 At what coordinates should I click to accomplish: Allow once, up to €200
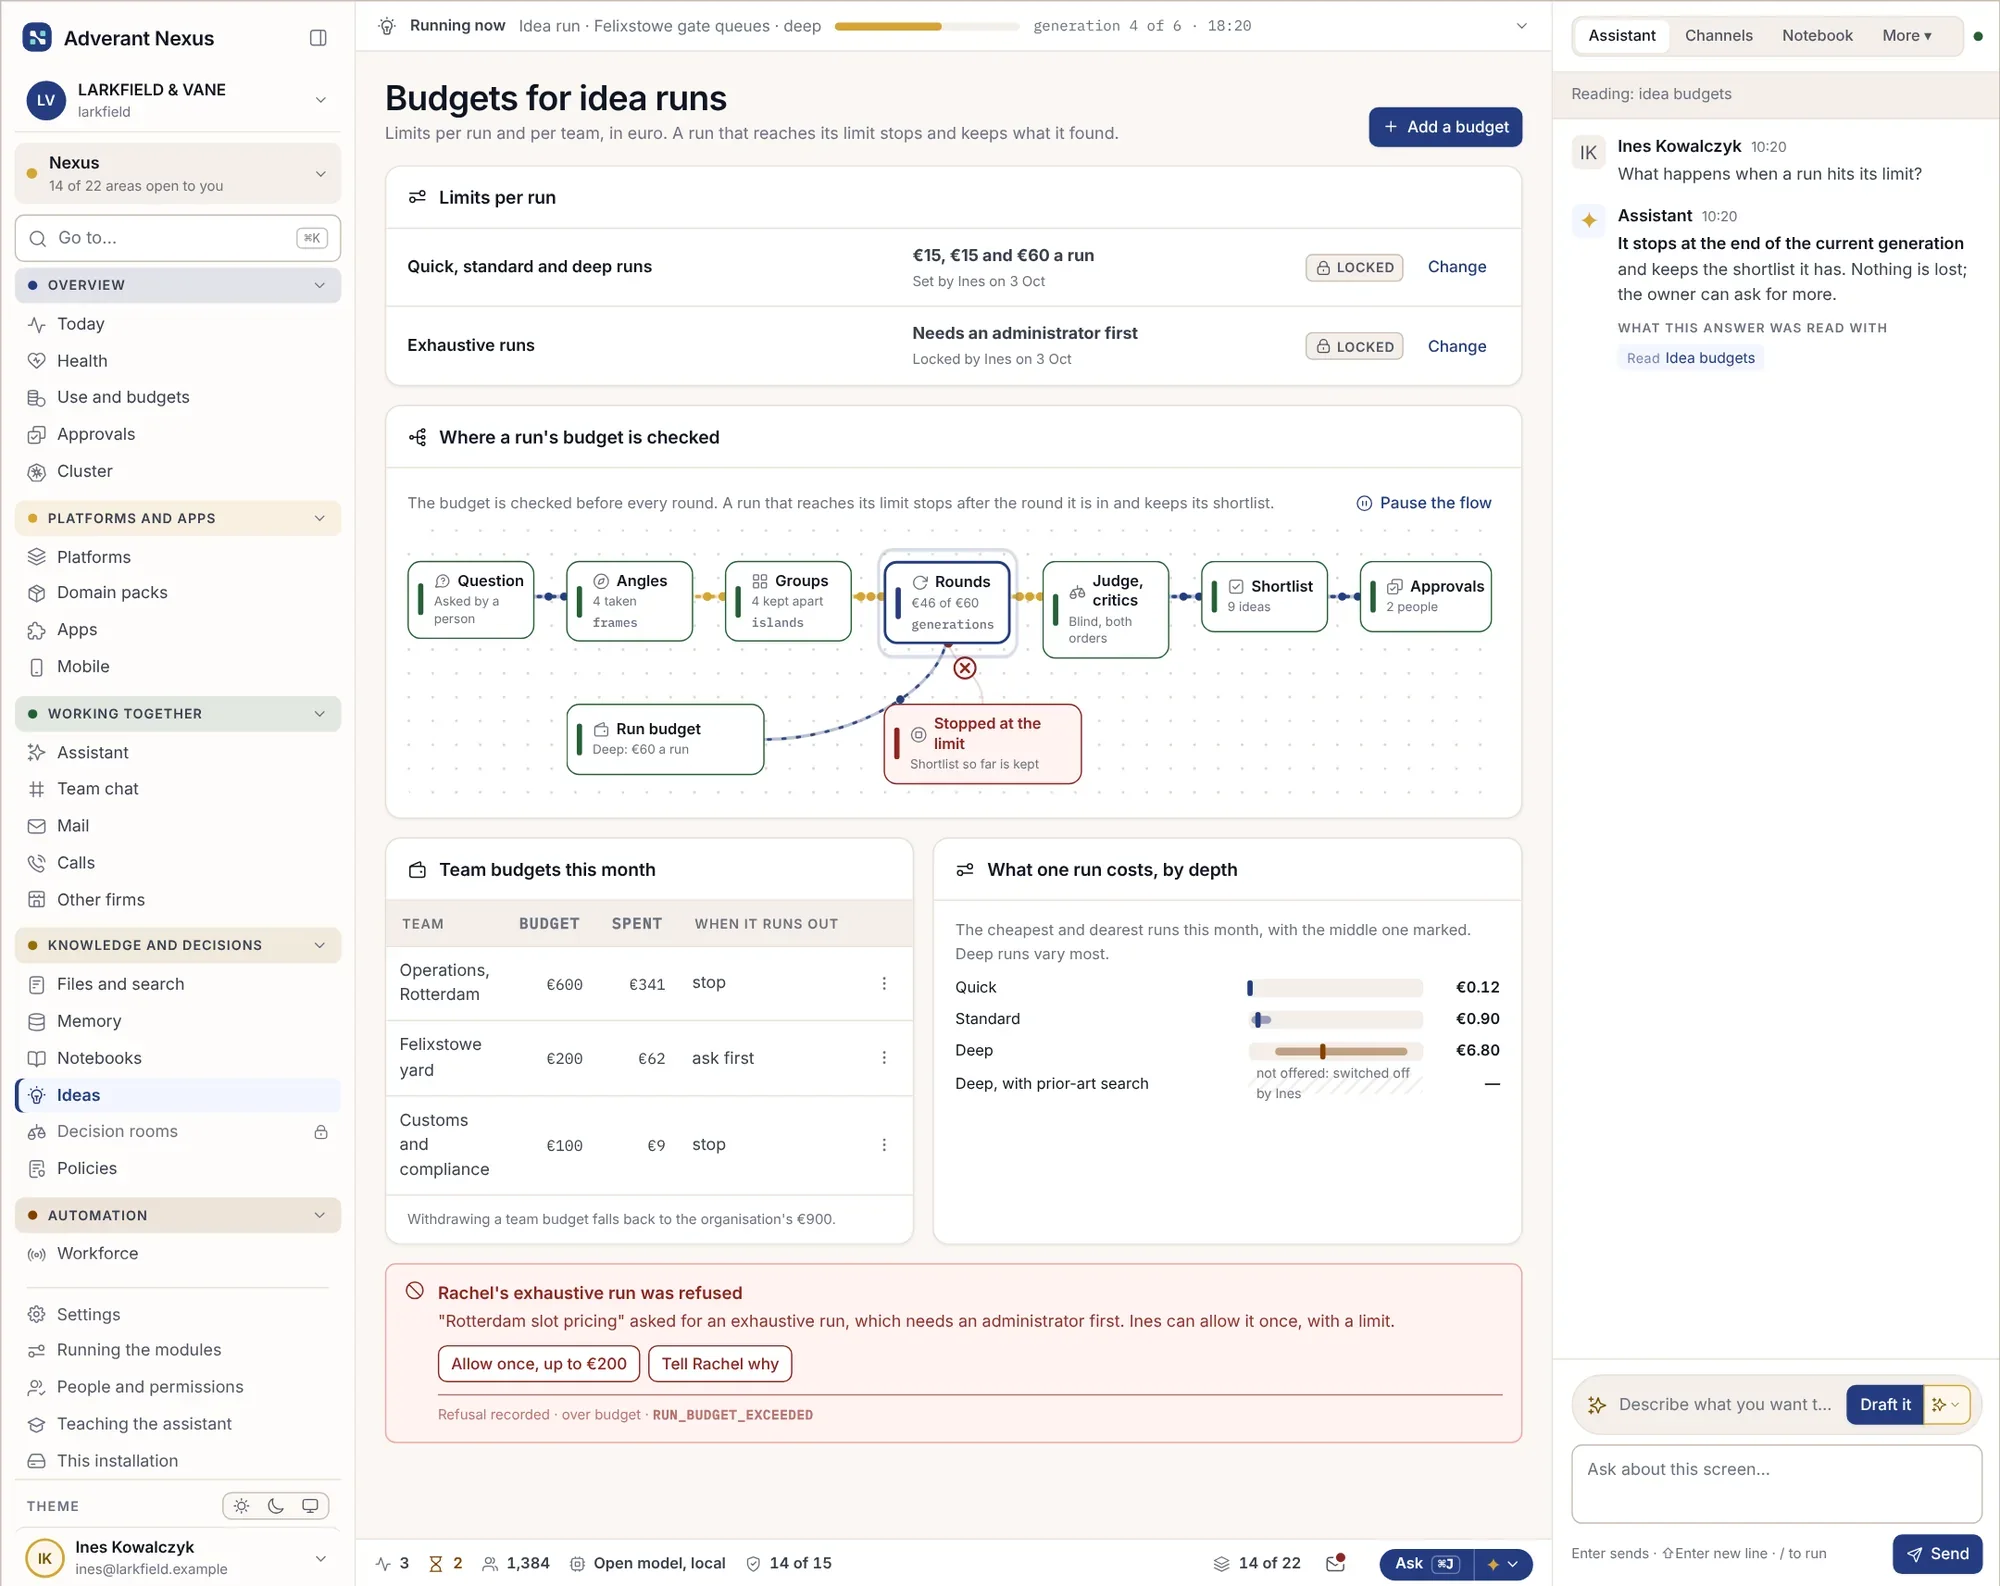[x=538, y=1364]
